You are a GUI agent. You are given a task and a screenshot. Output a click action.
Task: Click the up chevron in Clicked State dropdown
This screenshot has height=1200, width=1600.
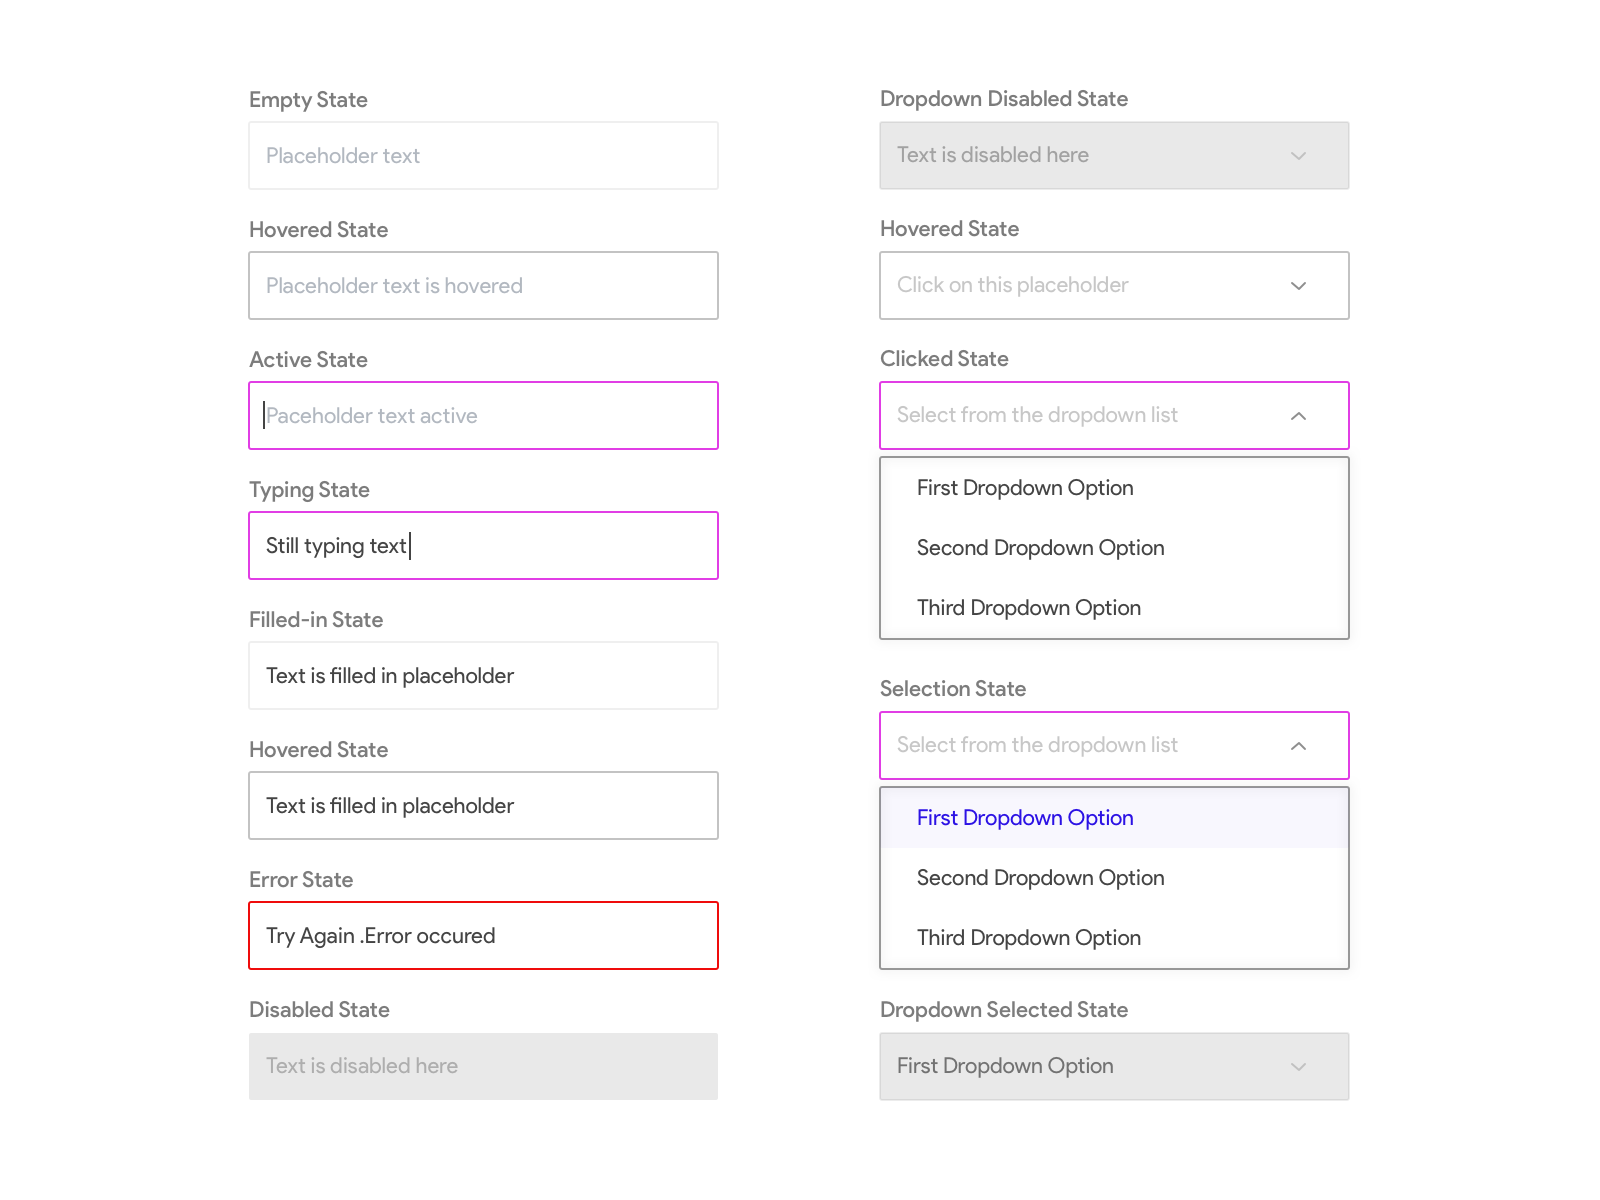(1298, 415)
